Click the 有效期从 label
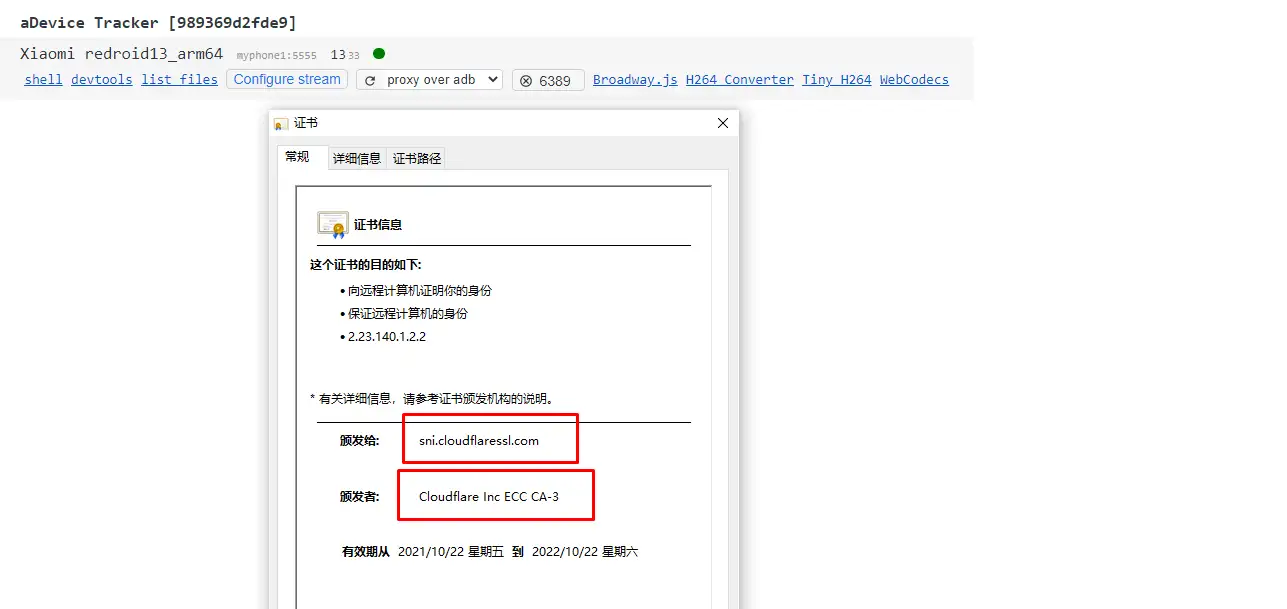 [366, 552]
